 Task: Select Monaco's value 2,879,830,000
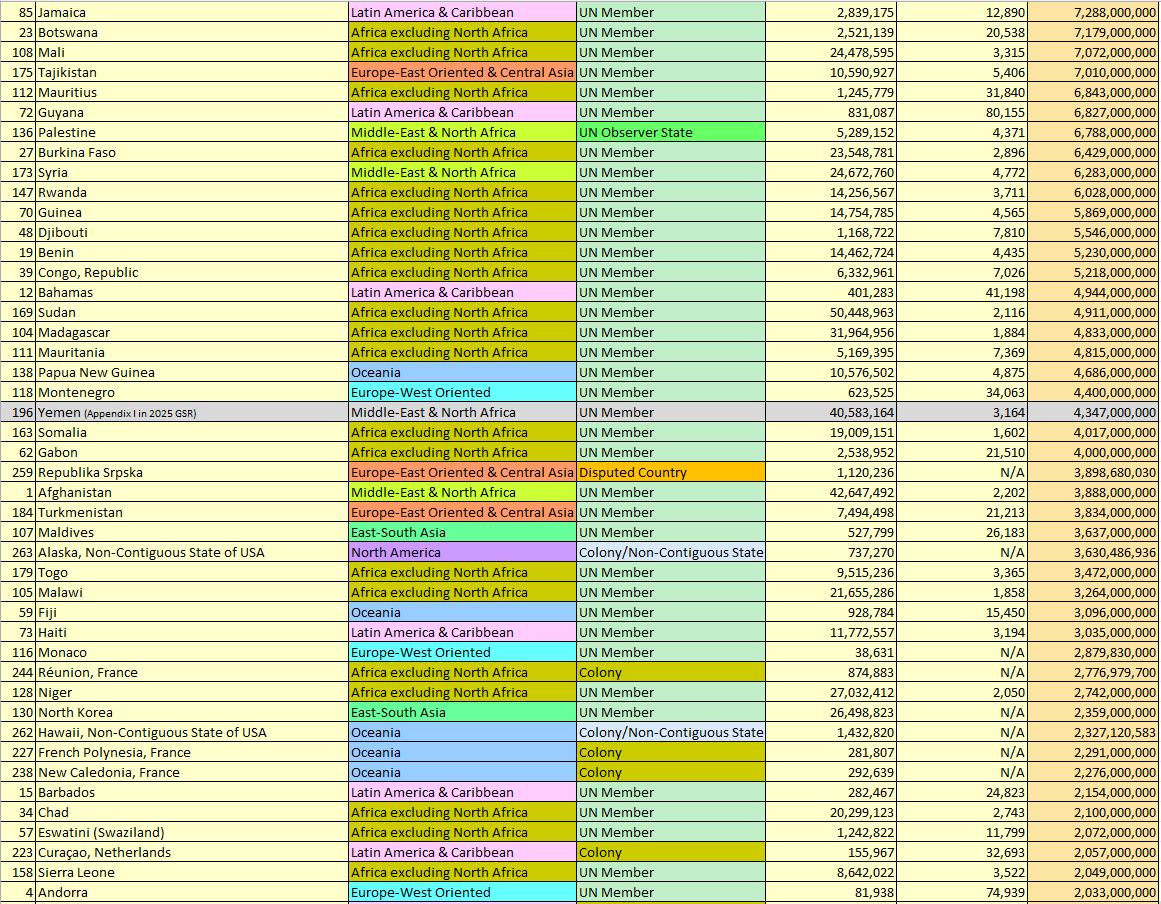(1094, 652)
